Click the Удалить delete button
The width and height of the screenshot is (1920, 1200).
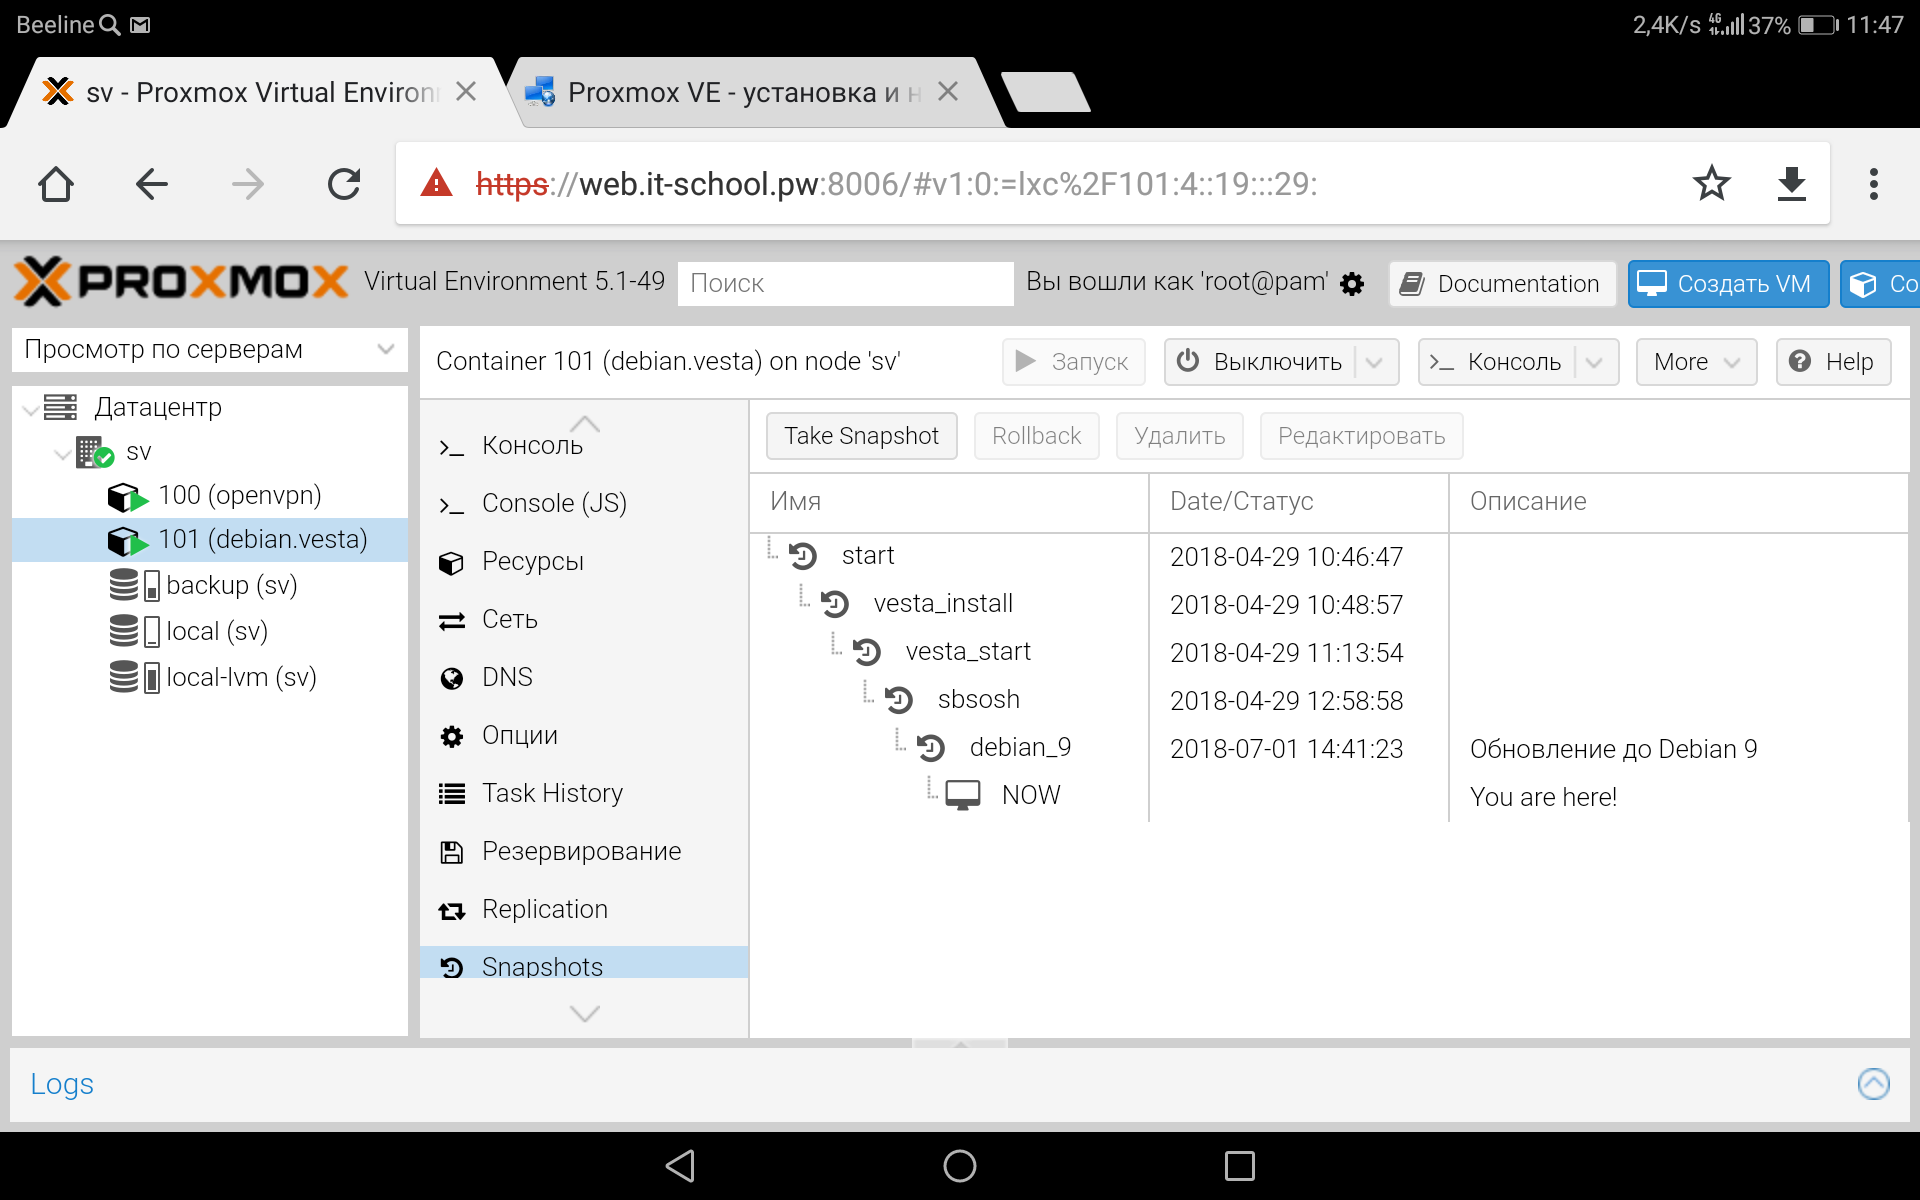point(1179,436)
